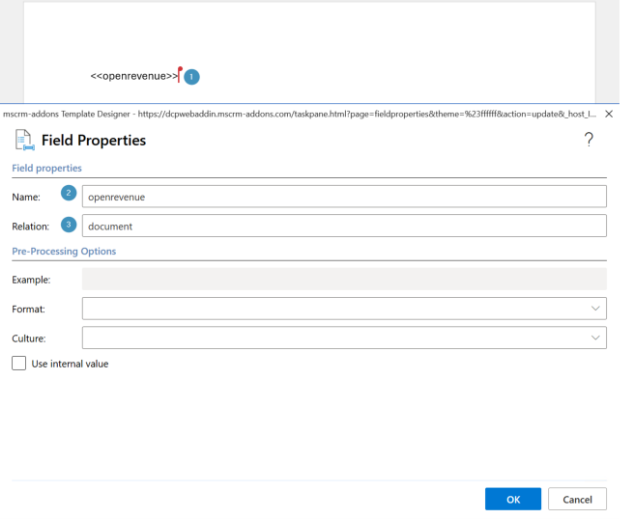Click the numbered badge 1 beside openrevenue
Viewport: 621px width, 519px height.
(192, 76)
